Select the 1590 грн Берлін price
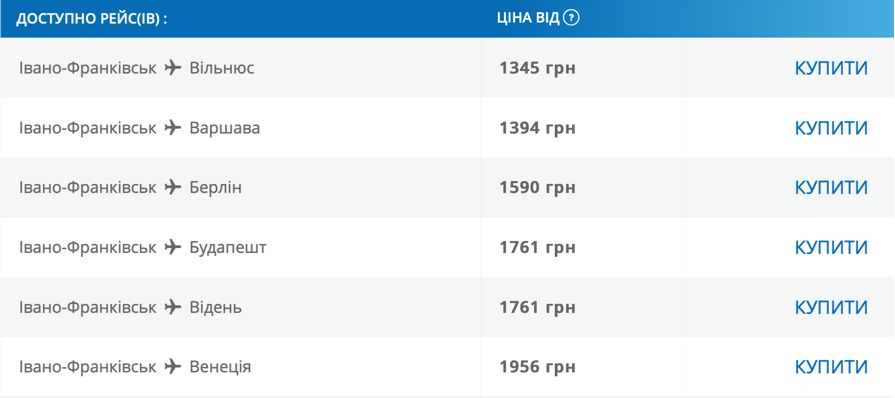The image size is (895, 398). 537,187
